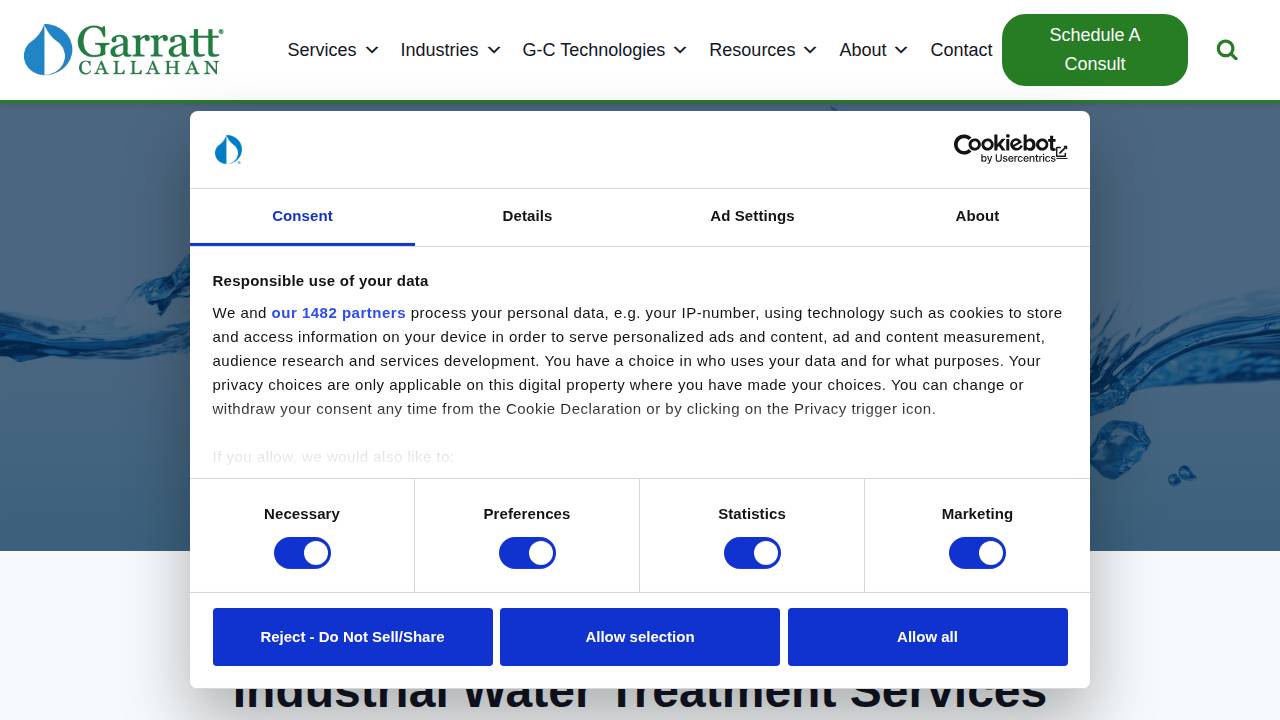This screenshot has height=720, width=1280.
Task: Open the Cookiebot by Usercentrics link
Action: [x=1003, y=148]
